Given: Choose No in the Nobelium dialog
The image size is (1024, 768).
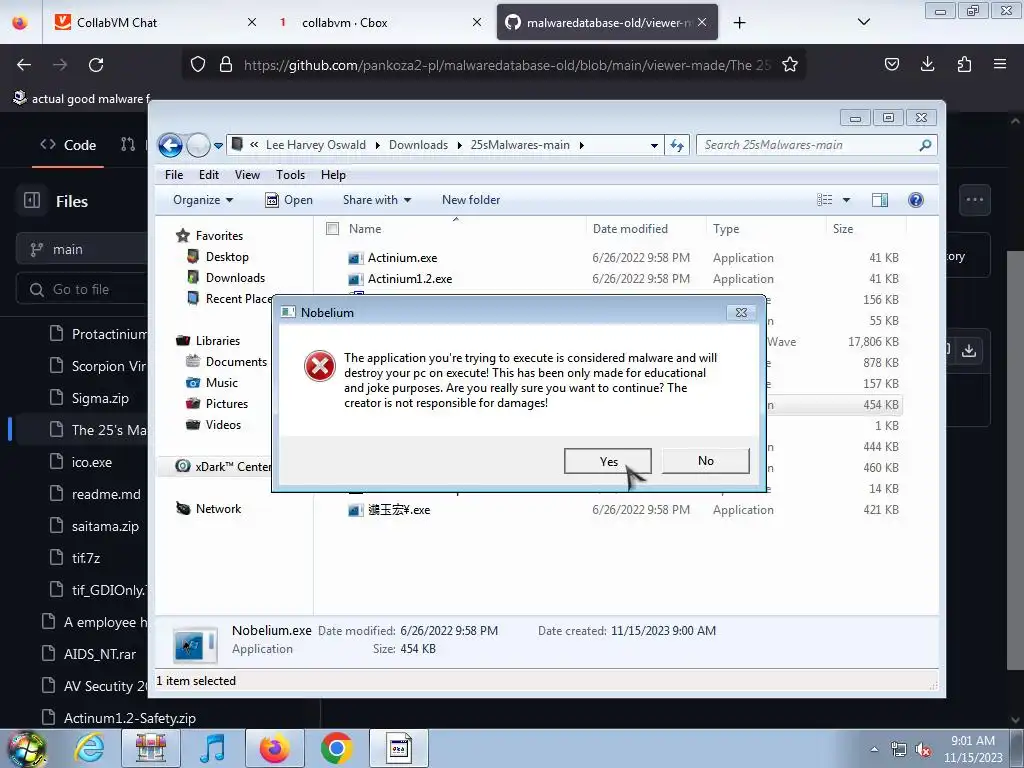Looking at the screenshot, I should [x=705, y=461].
